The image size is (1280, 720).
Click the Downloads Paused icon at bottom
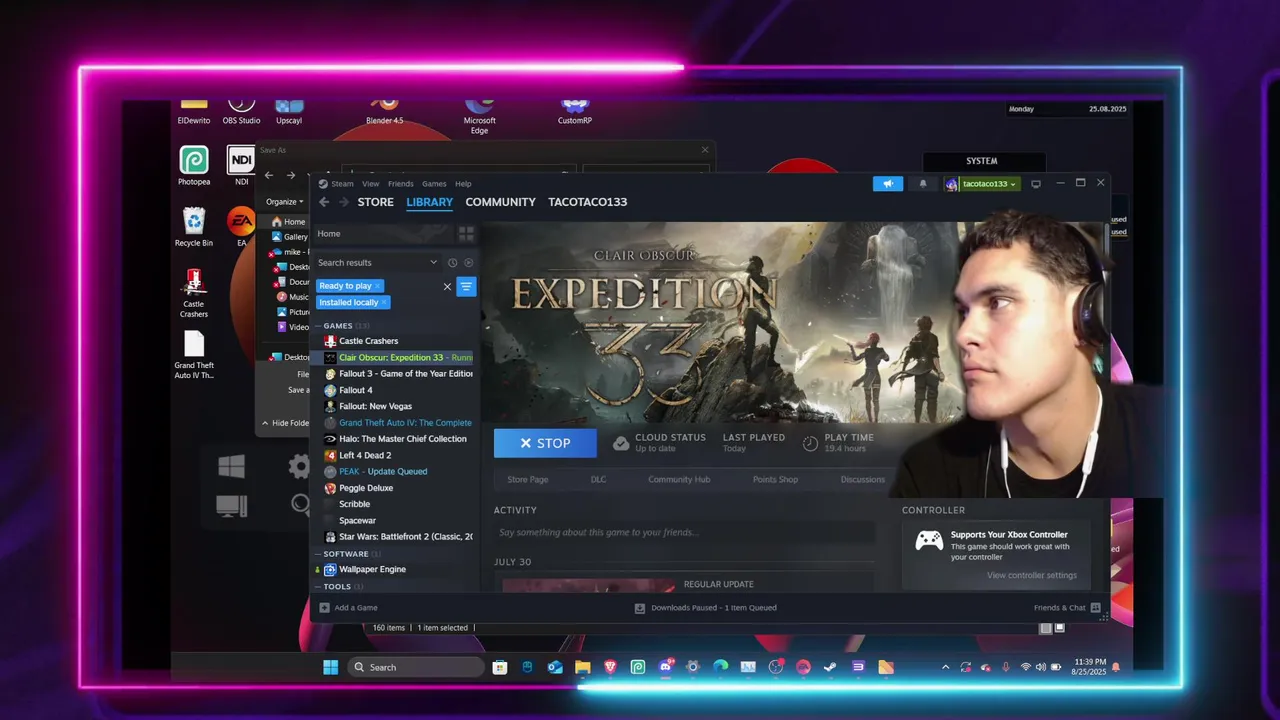[x=640, y=608]
